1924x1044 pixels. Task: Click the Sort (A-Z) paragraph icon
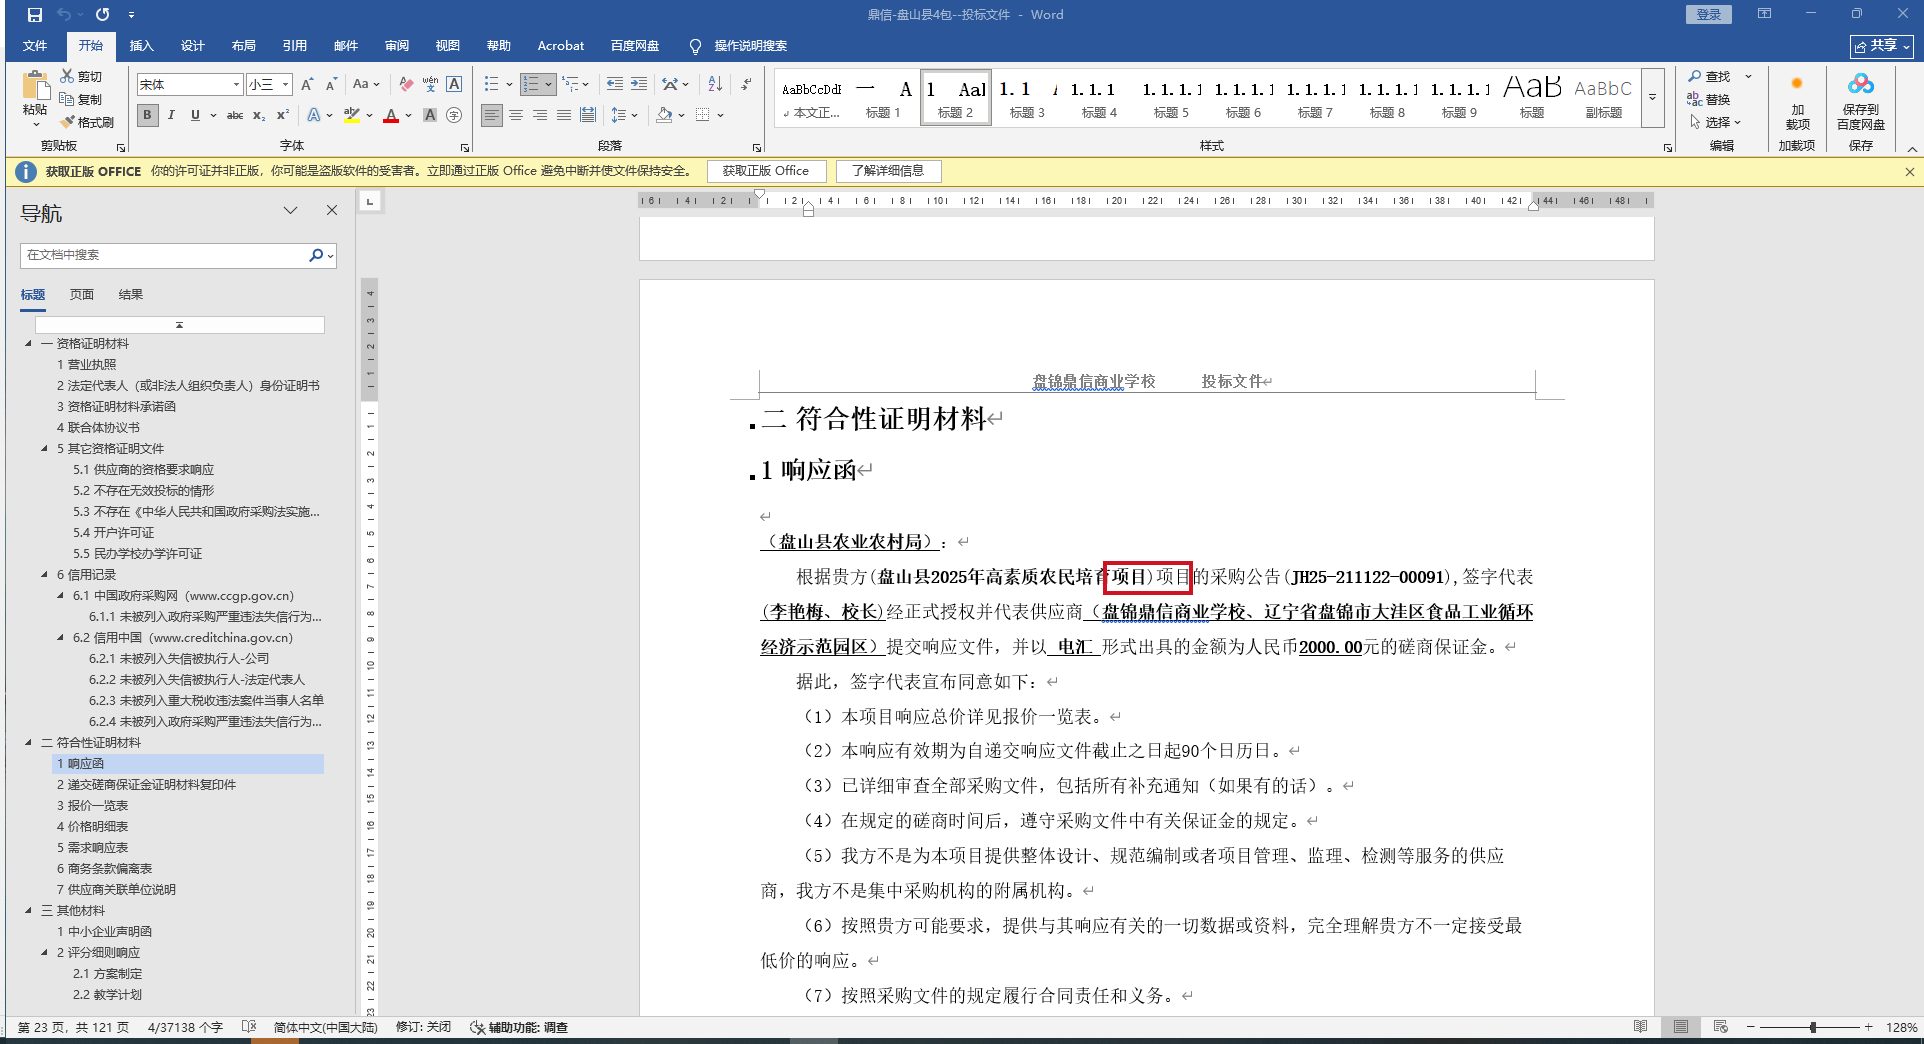[x=715, y=85]
